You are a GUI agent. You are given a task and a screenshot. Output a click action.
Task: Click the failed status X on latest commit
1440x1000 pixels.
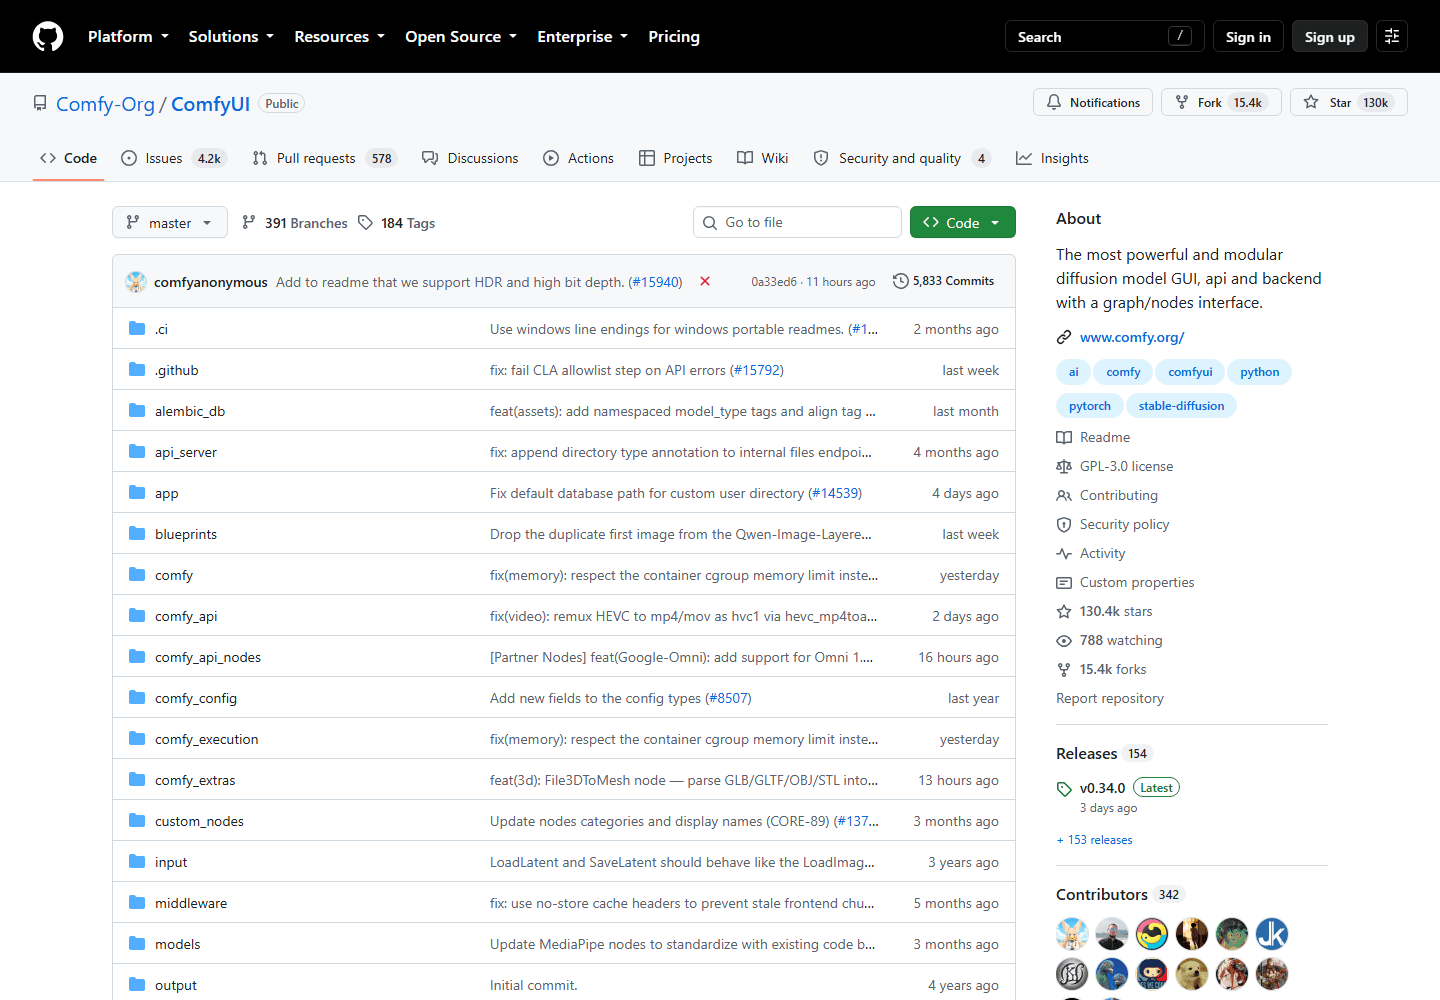(x=705, y=281)
